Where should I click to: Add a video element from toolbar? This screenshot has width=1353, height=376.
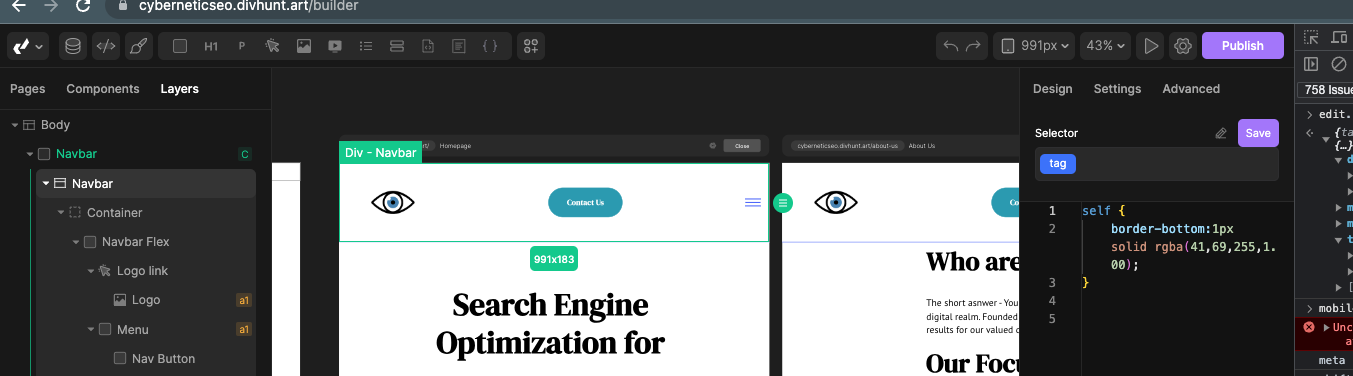(334, 46)
